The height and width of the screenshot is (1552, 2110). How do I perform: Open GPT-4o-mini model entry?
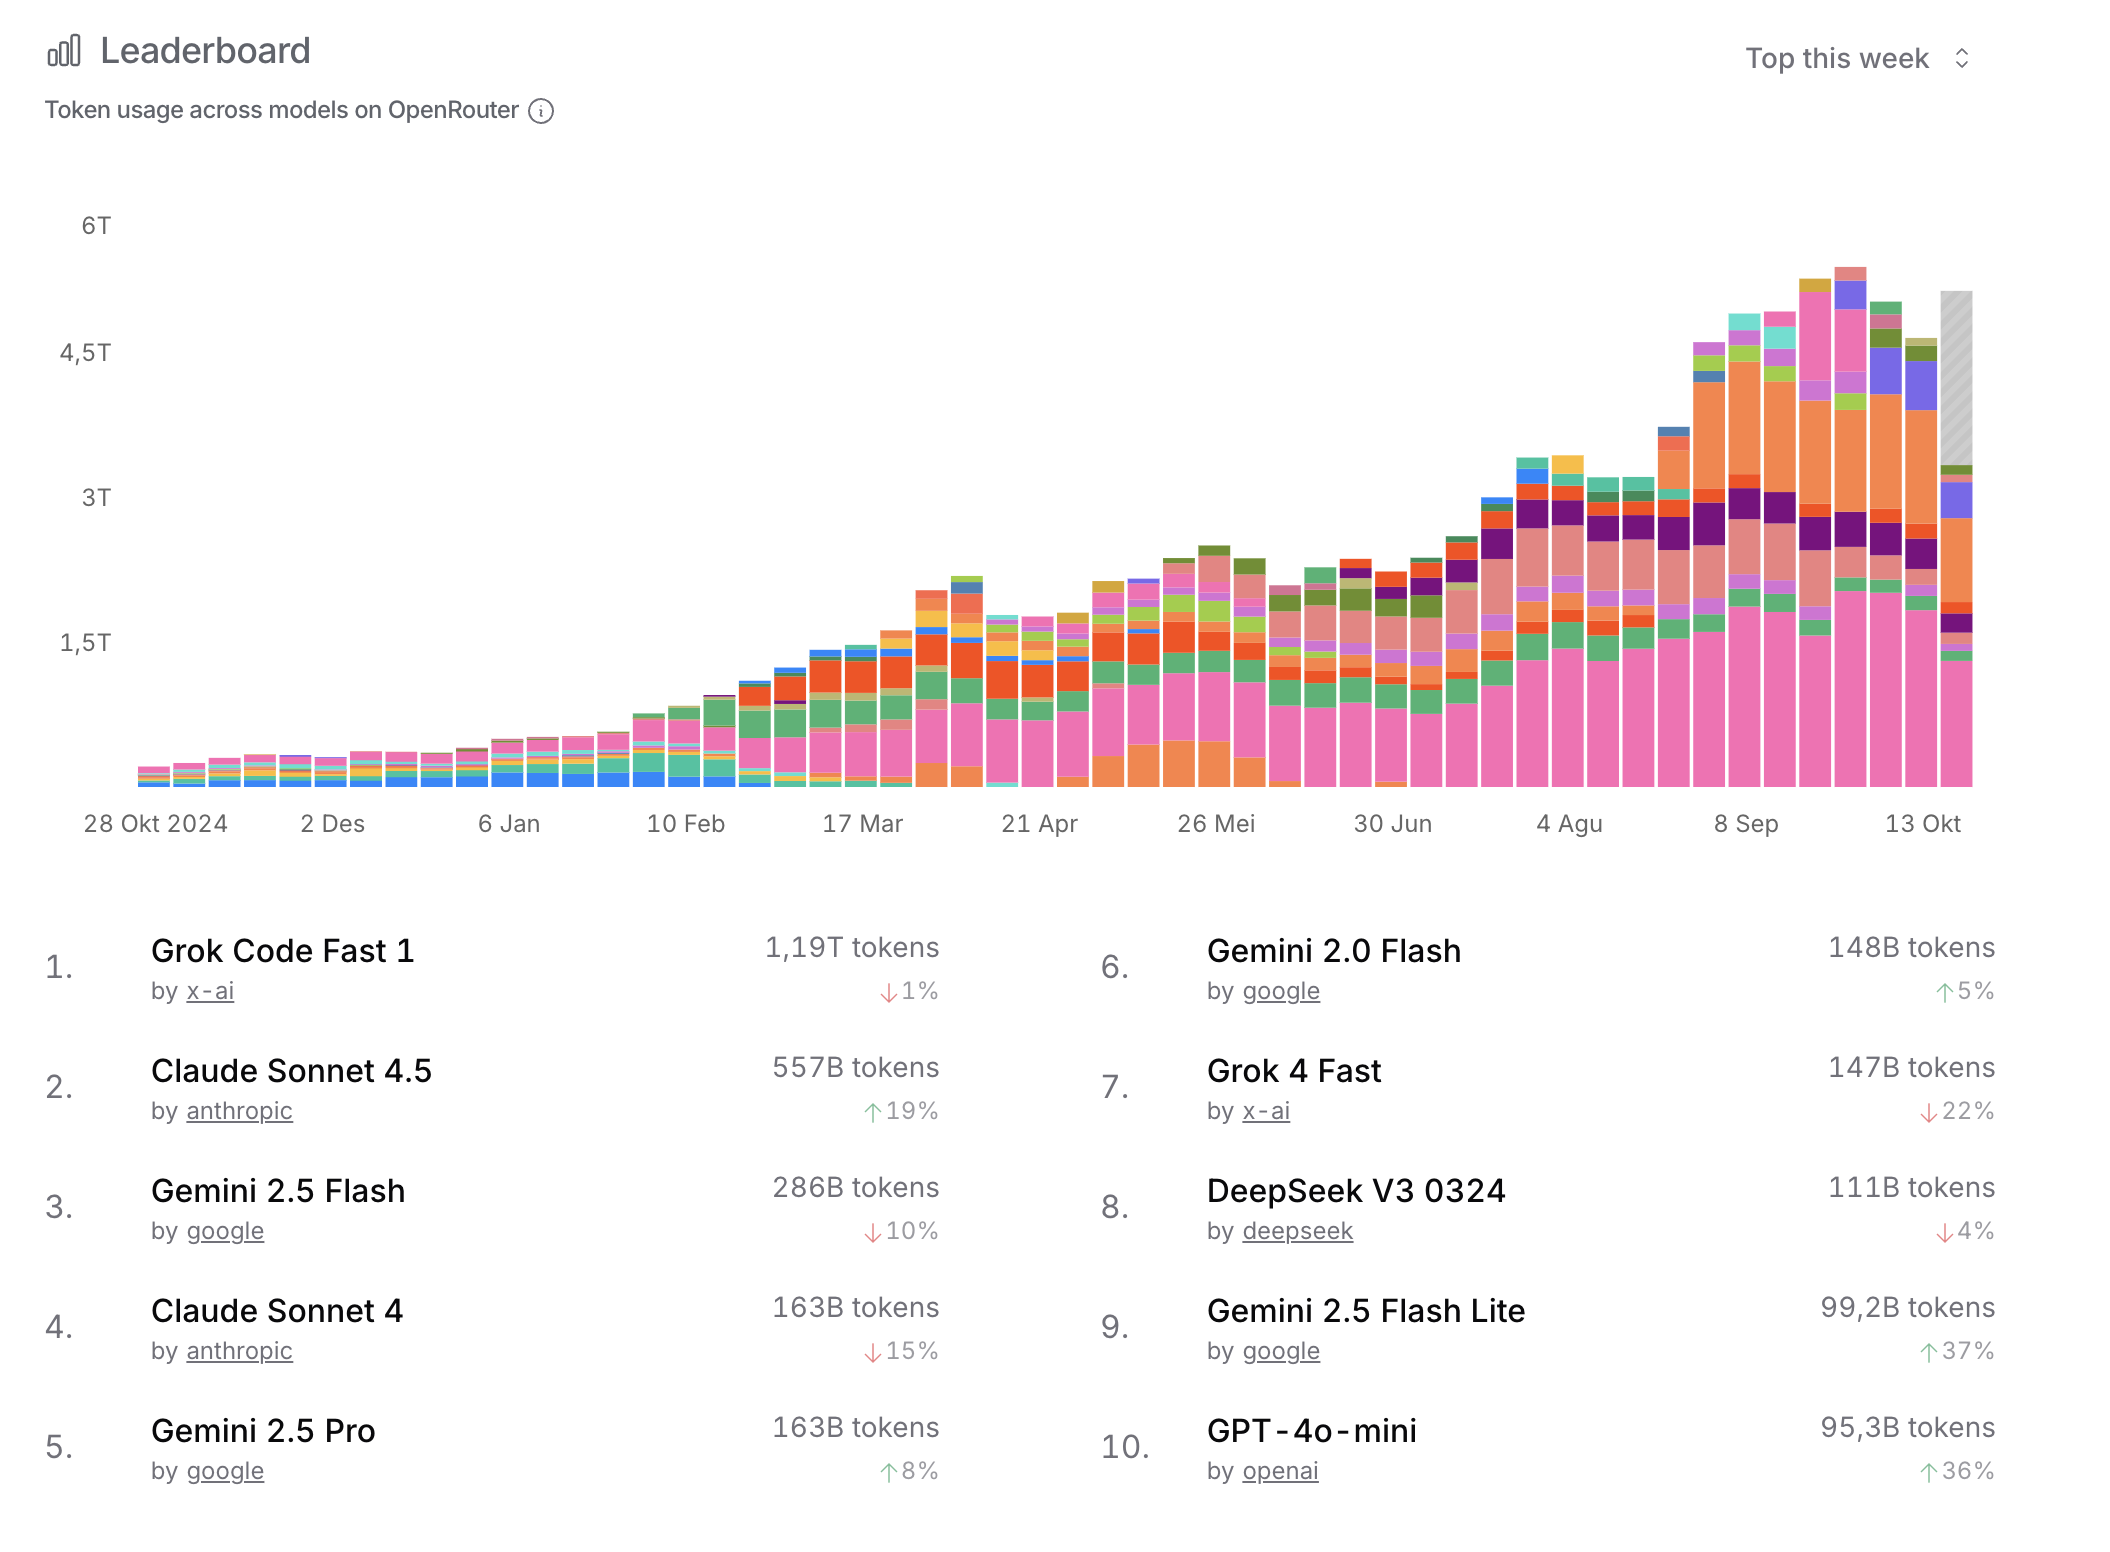[x=1311, y=1431]
